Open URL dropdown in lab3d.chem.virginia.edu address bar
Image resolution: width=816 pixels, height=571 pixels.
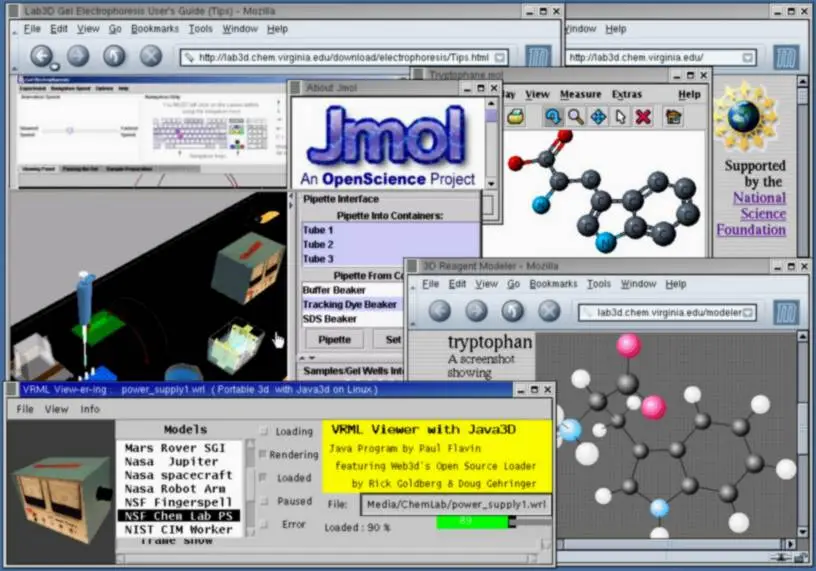pyautogui.click(x=747, y=57)
